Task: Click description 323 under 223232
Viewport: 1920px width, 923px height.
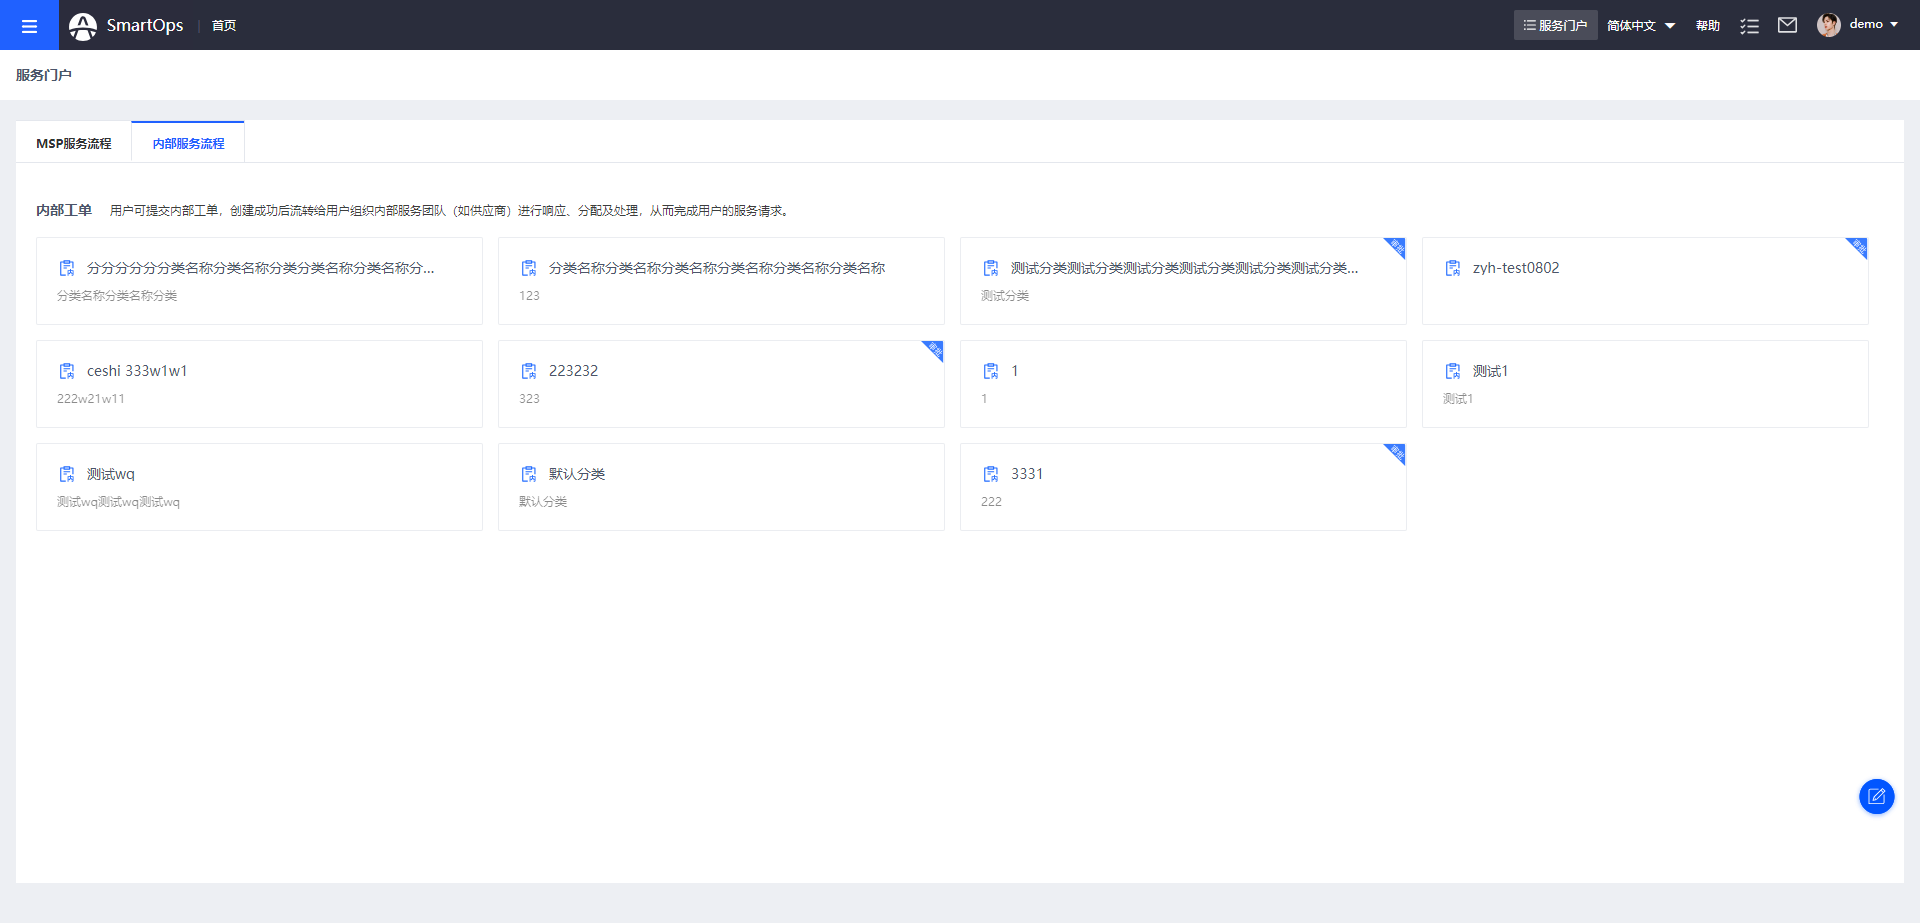Action: pyautogui.click(x=529, y=399)
